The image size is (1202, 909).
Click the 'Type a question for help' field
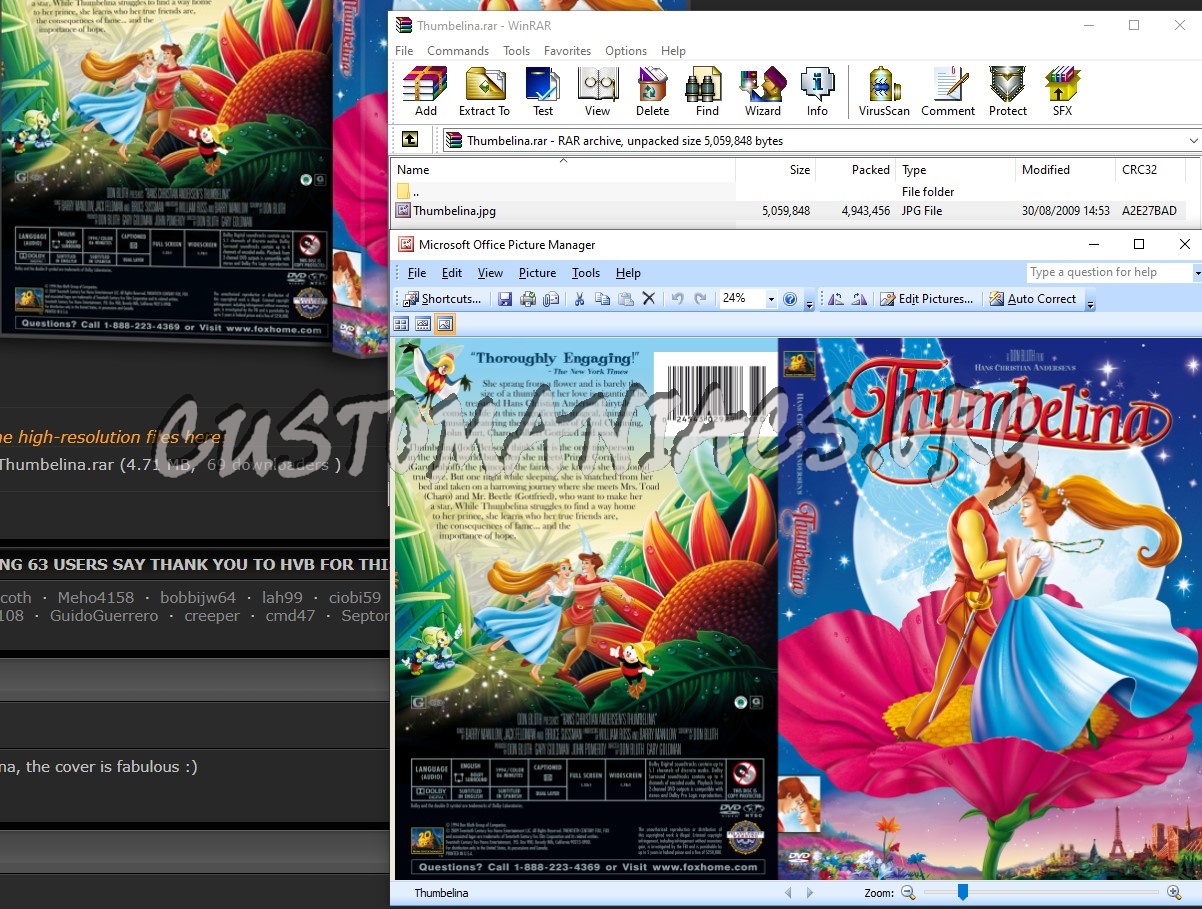click(1109, 272)
